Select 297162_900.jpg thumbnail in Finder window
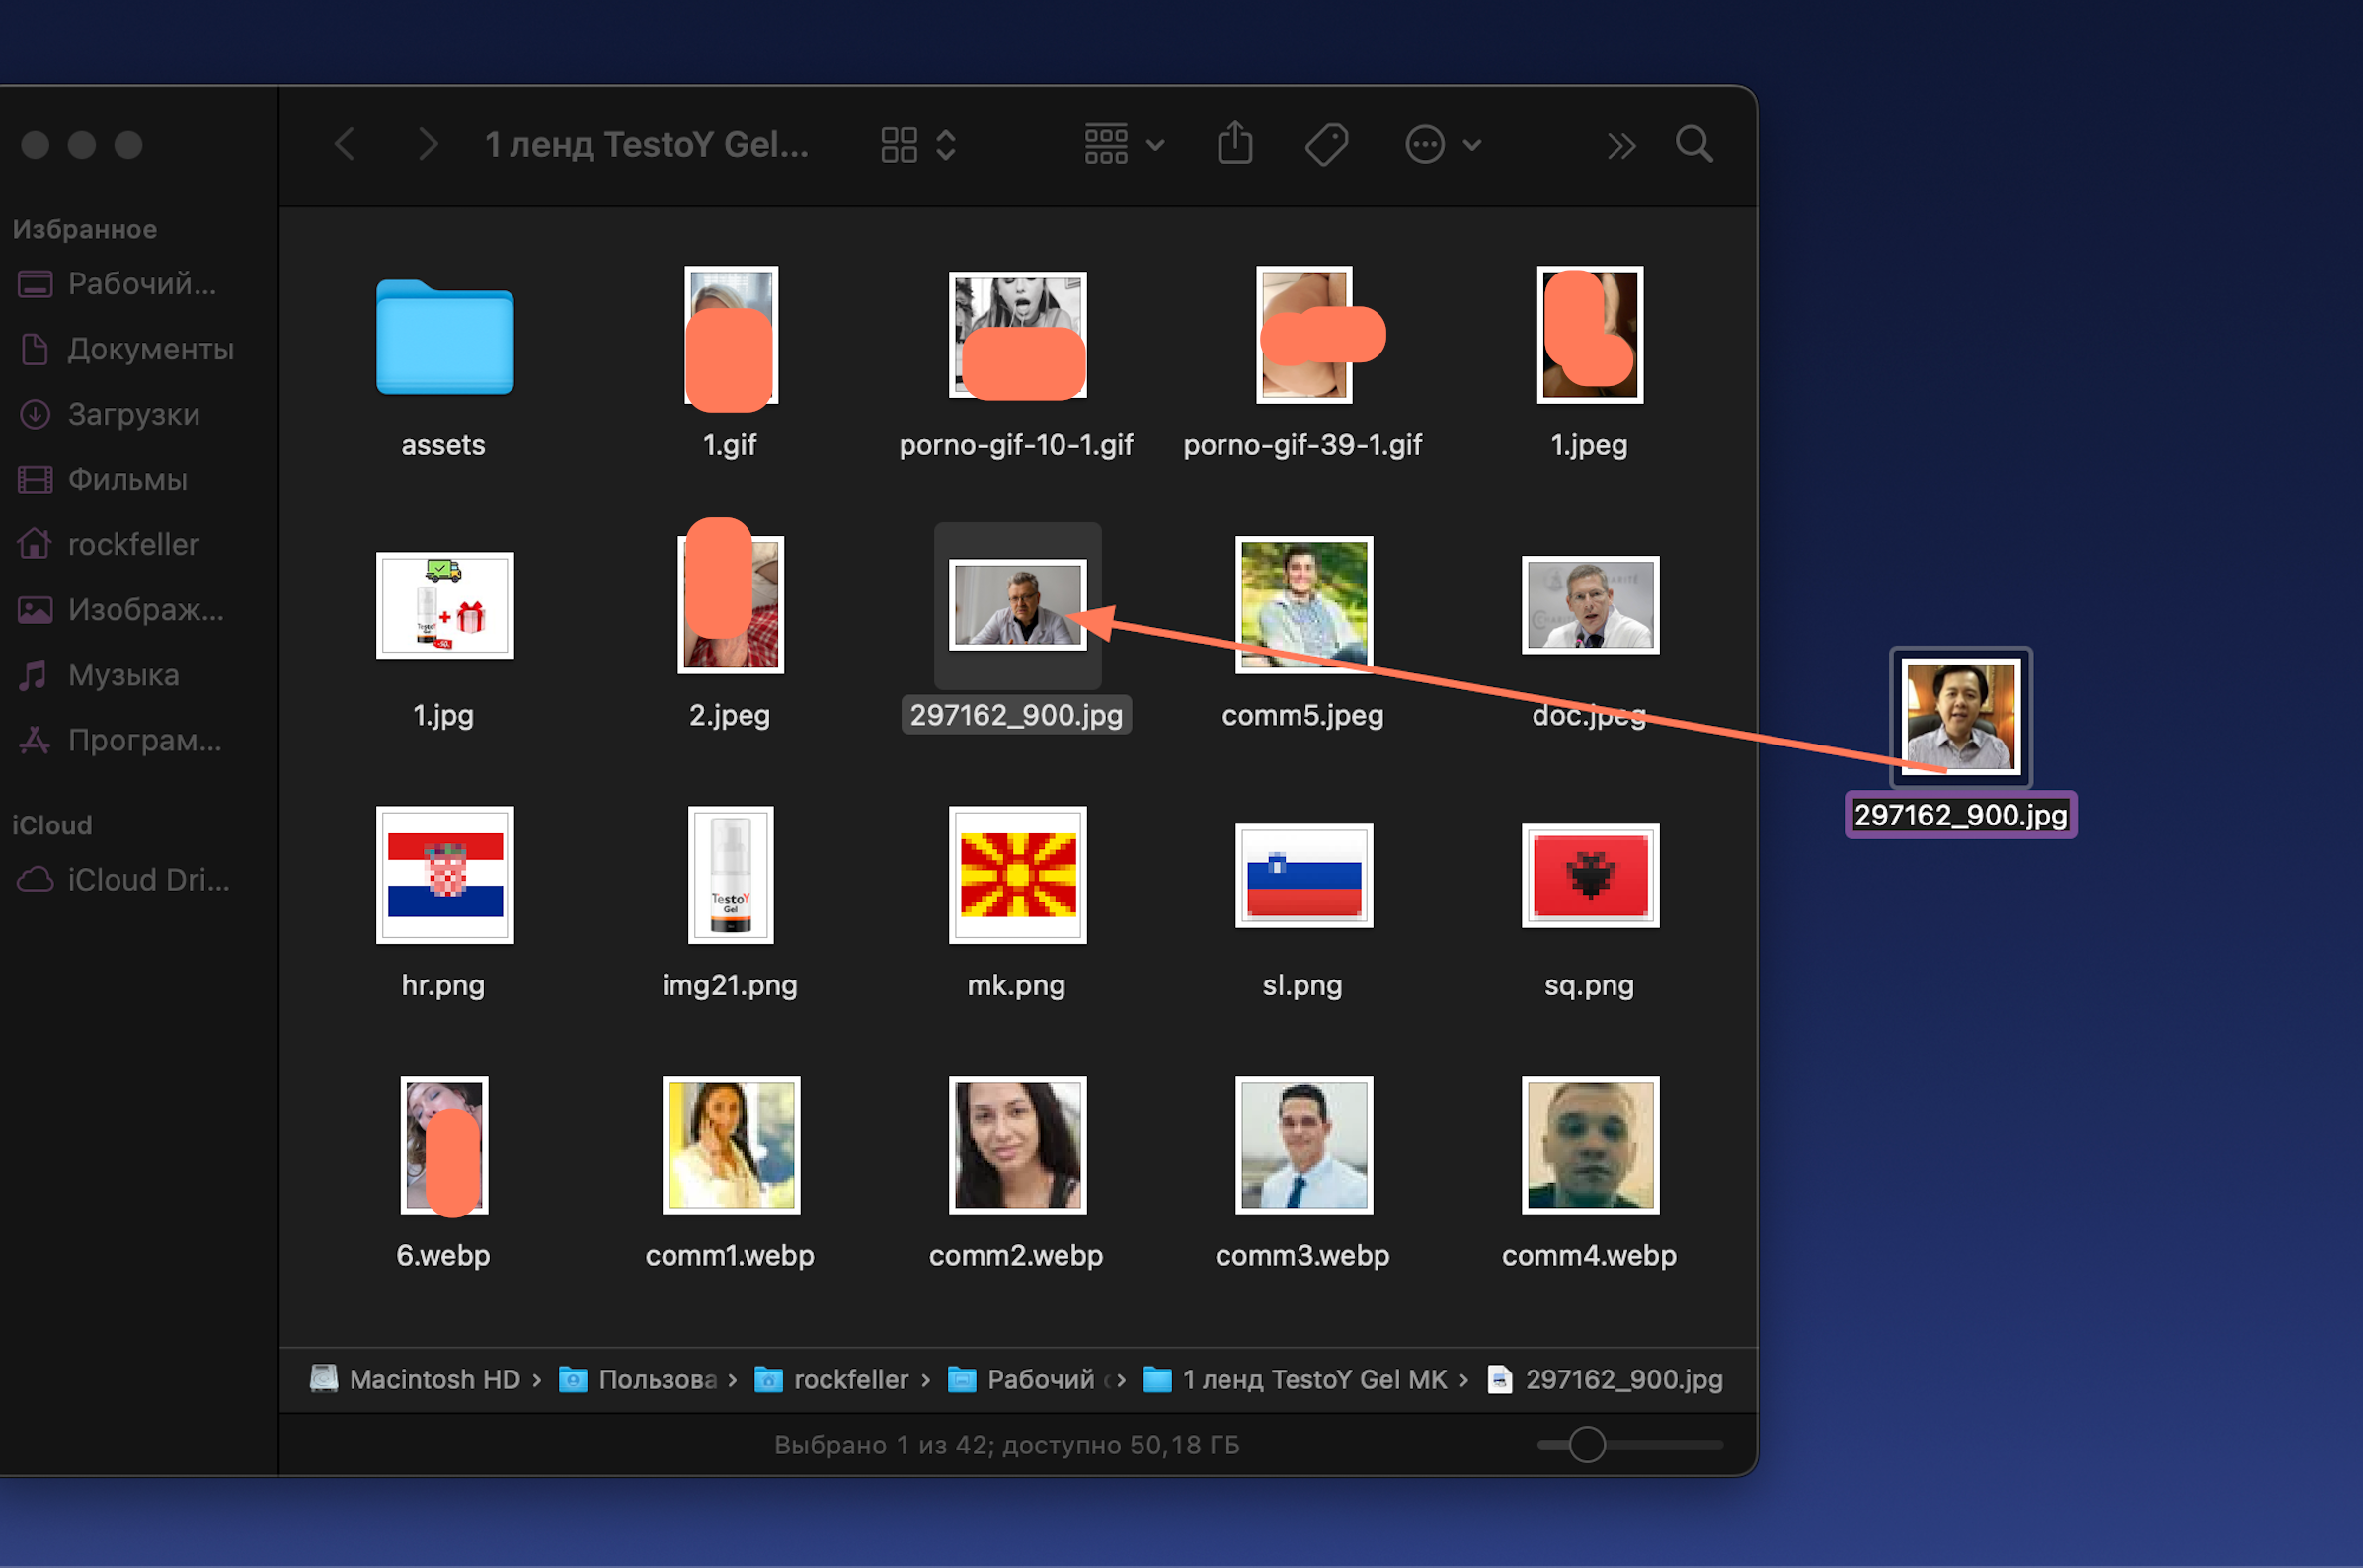This screenshot has width=2363, height=1568. coord(1017,604)
